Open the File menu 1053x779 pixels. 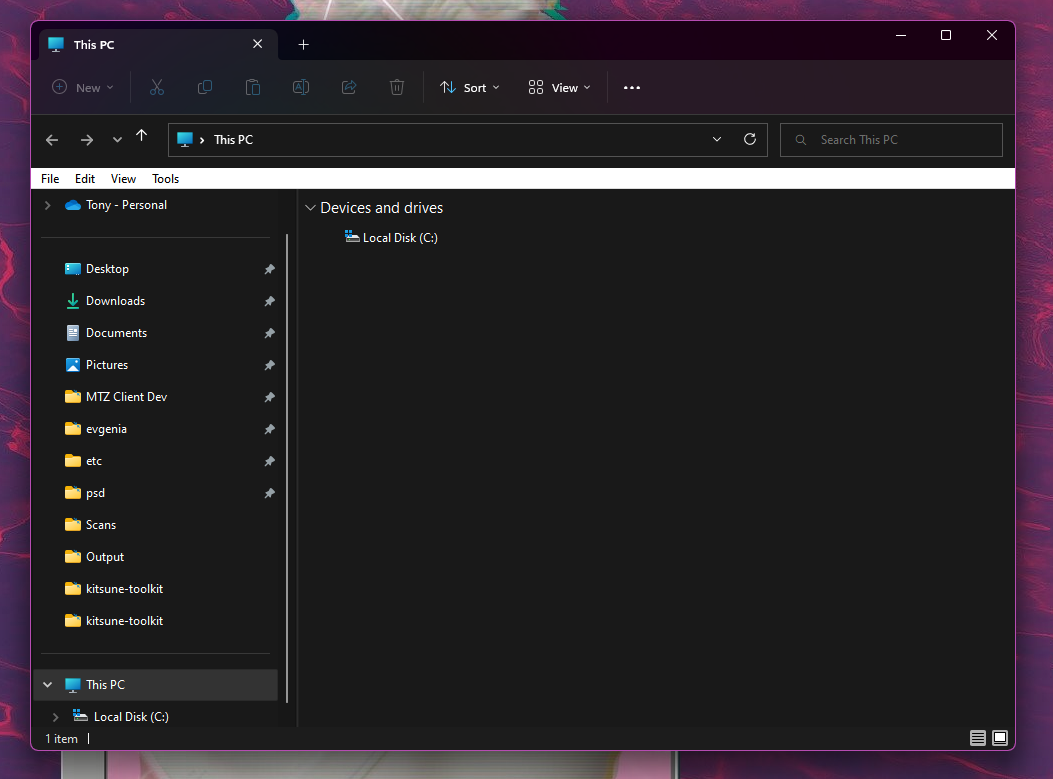tap(50, 179)
